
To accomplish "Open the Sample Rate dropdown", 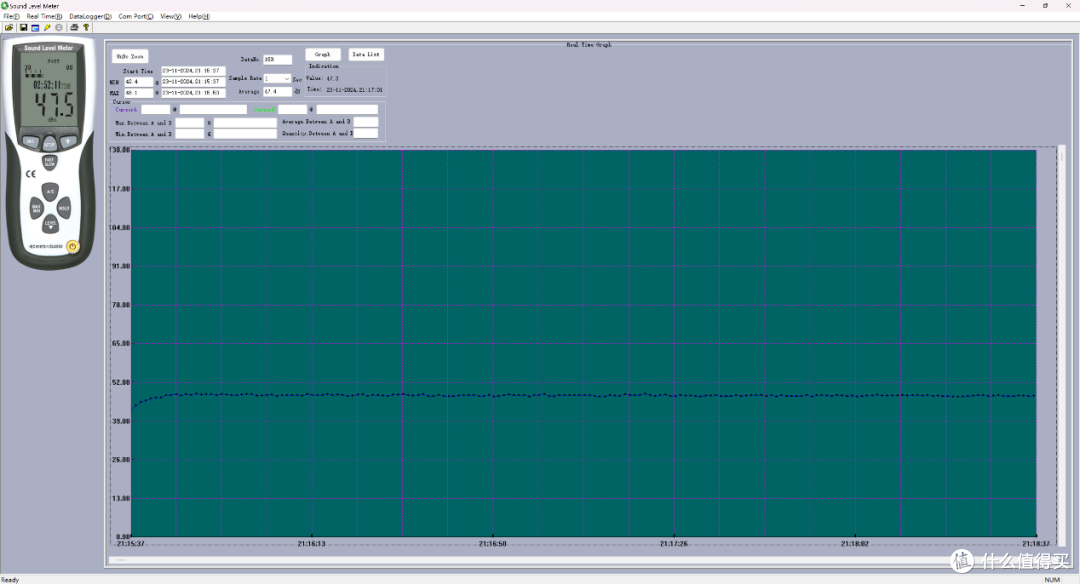I will 278,79.
